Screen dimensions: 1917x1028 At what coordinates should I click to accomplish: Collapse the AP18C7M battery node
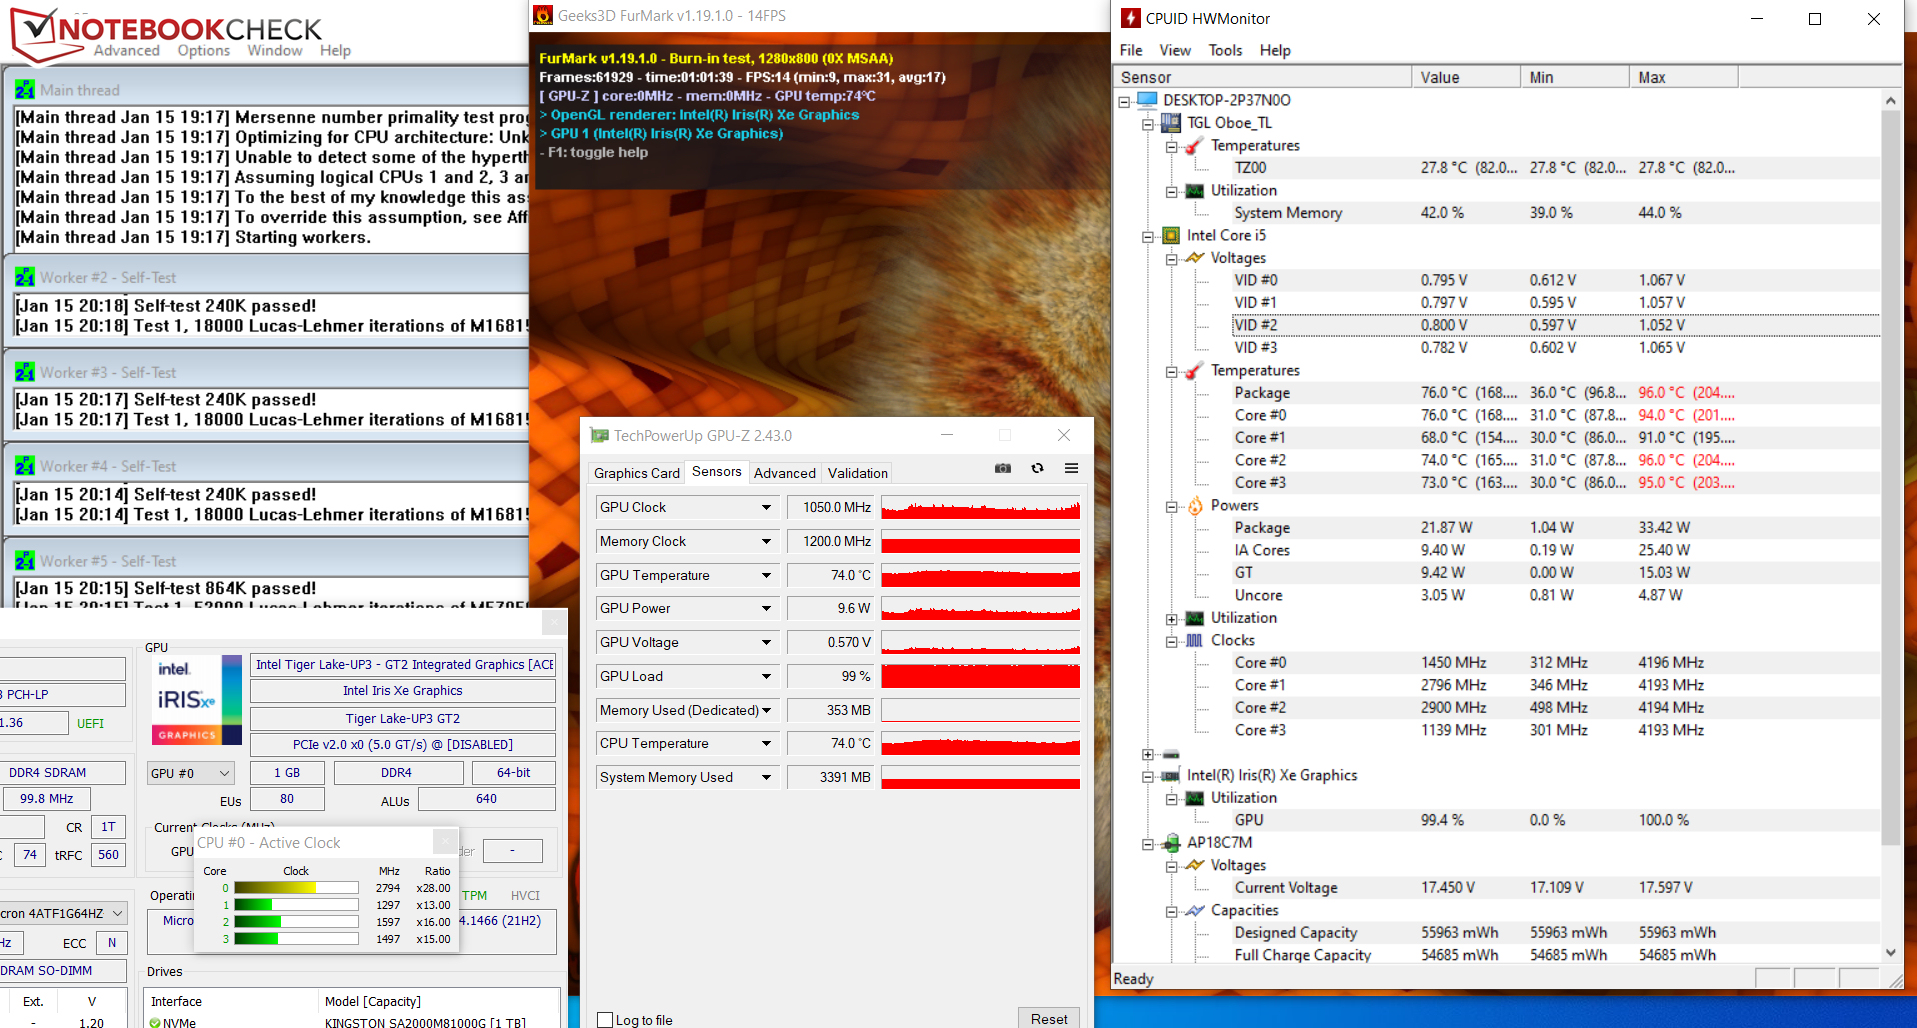pos(1148,844)
